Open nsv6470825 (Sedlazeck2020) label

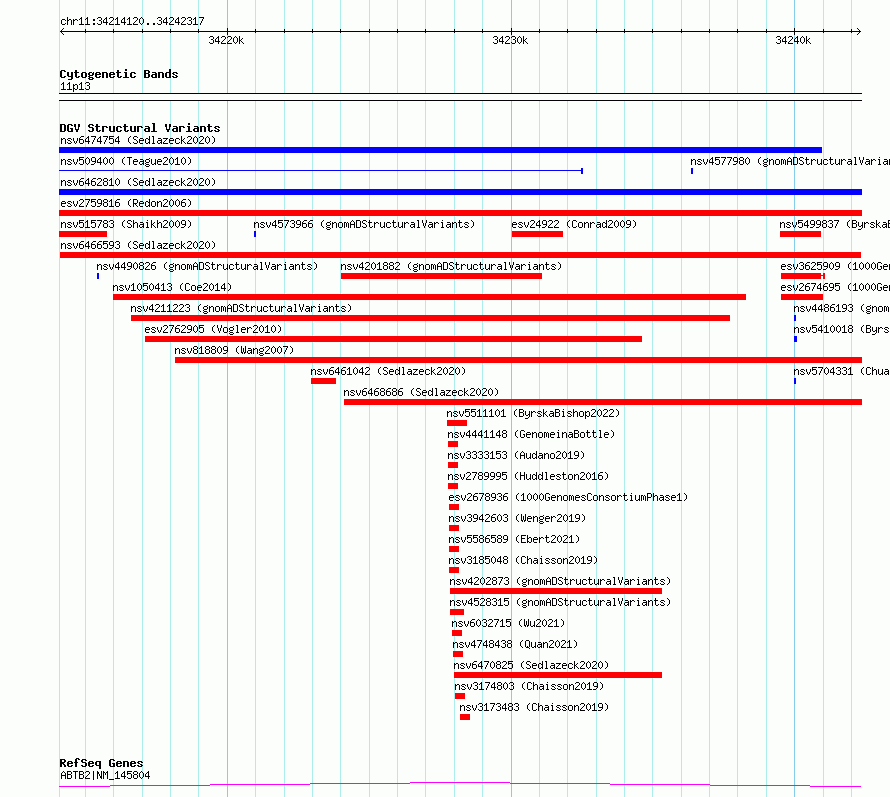coord(531,665)
